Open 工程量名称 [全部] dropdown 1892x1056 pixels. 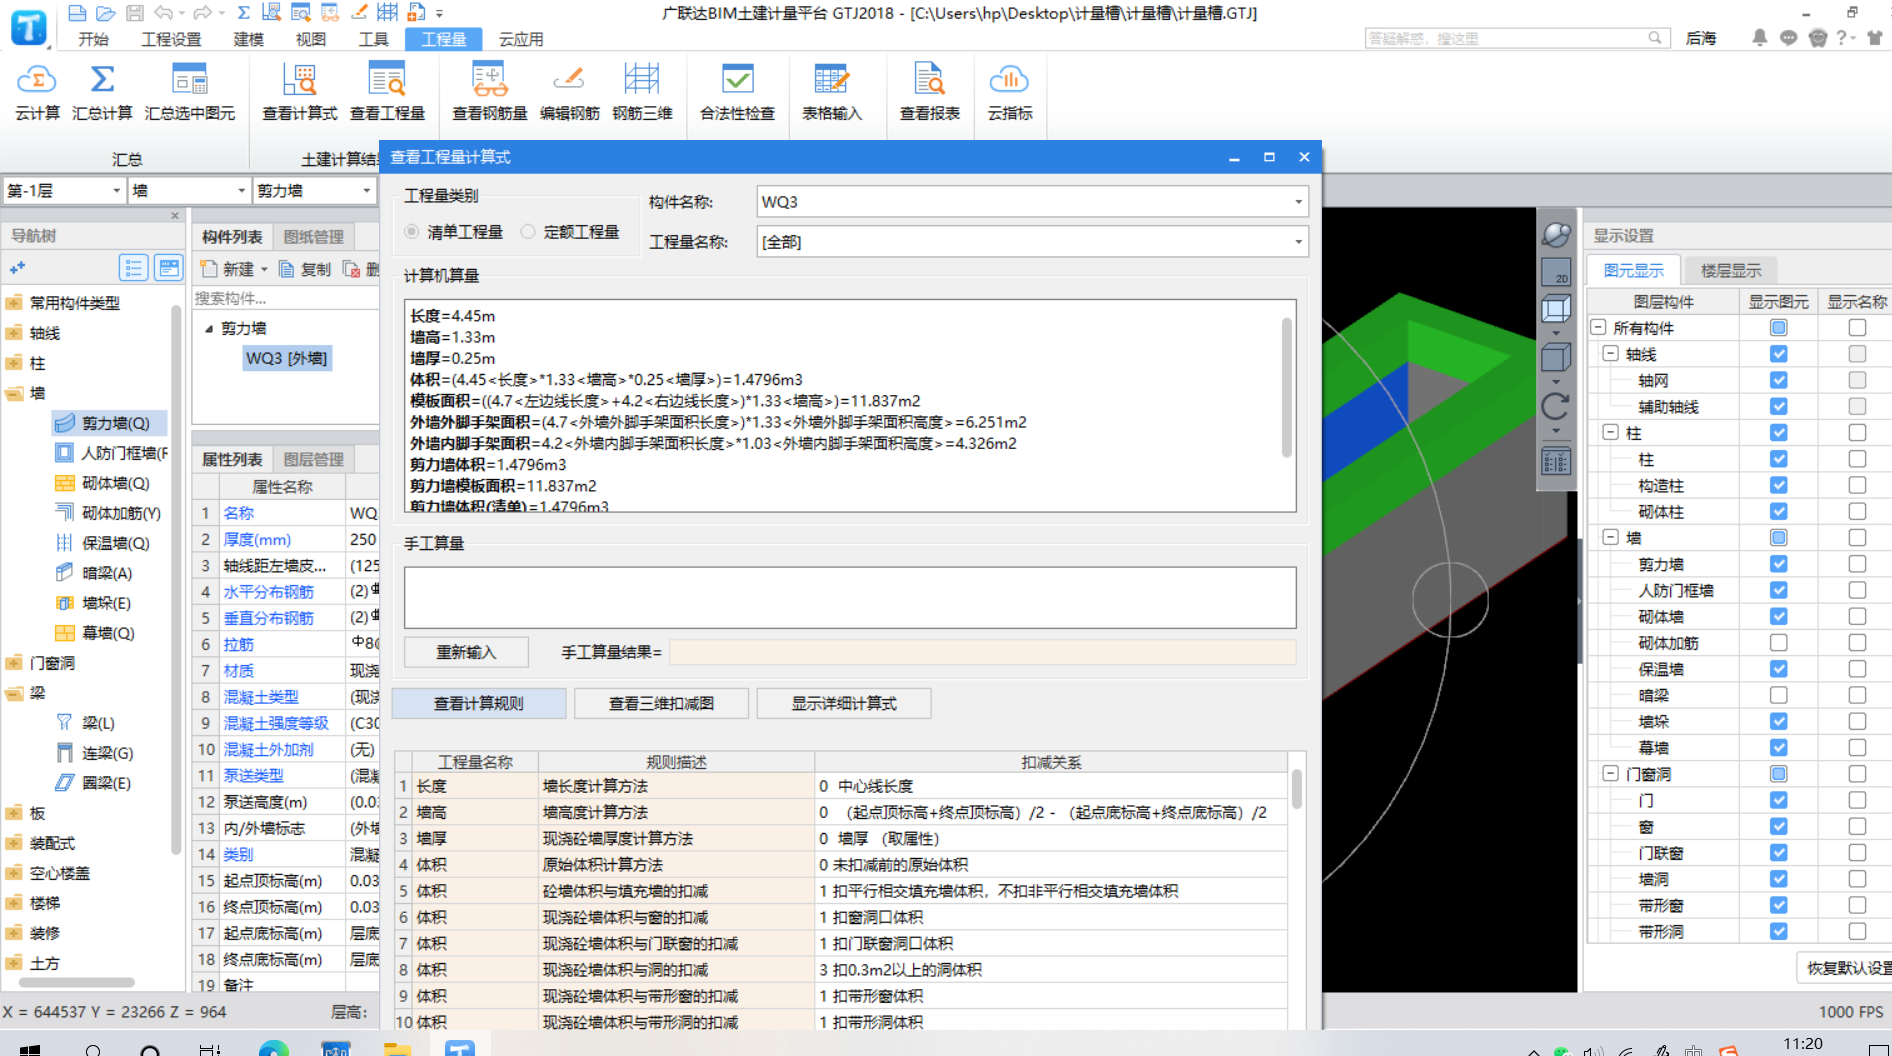[x=1298, y=242]
